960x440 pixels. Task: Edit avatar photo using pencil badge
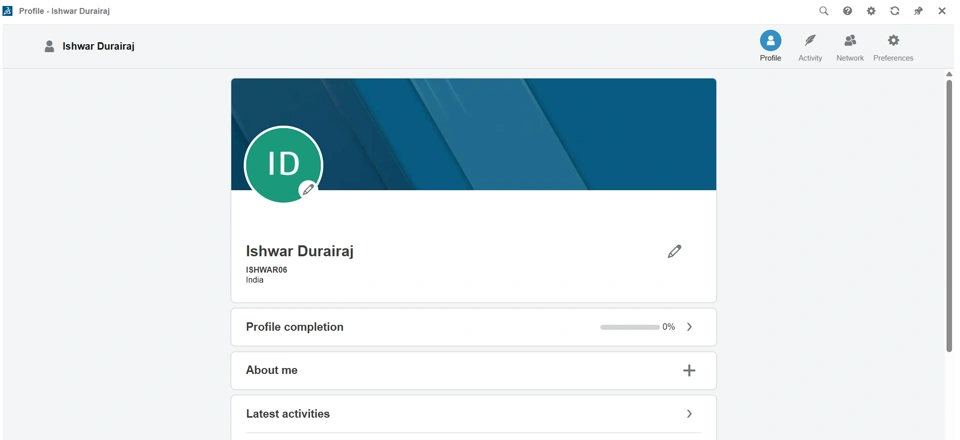click(308, 189)
